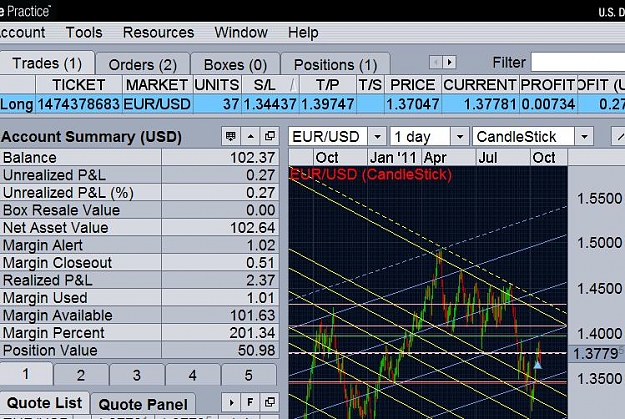Detach the Account Summary panel

tap(270, 136)
